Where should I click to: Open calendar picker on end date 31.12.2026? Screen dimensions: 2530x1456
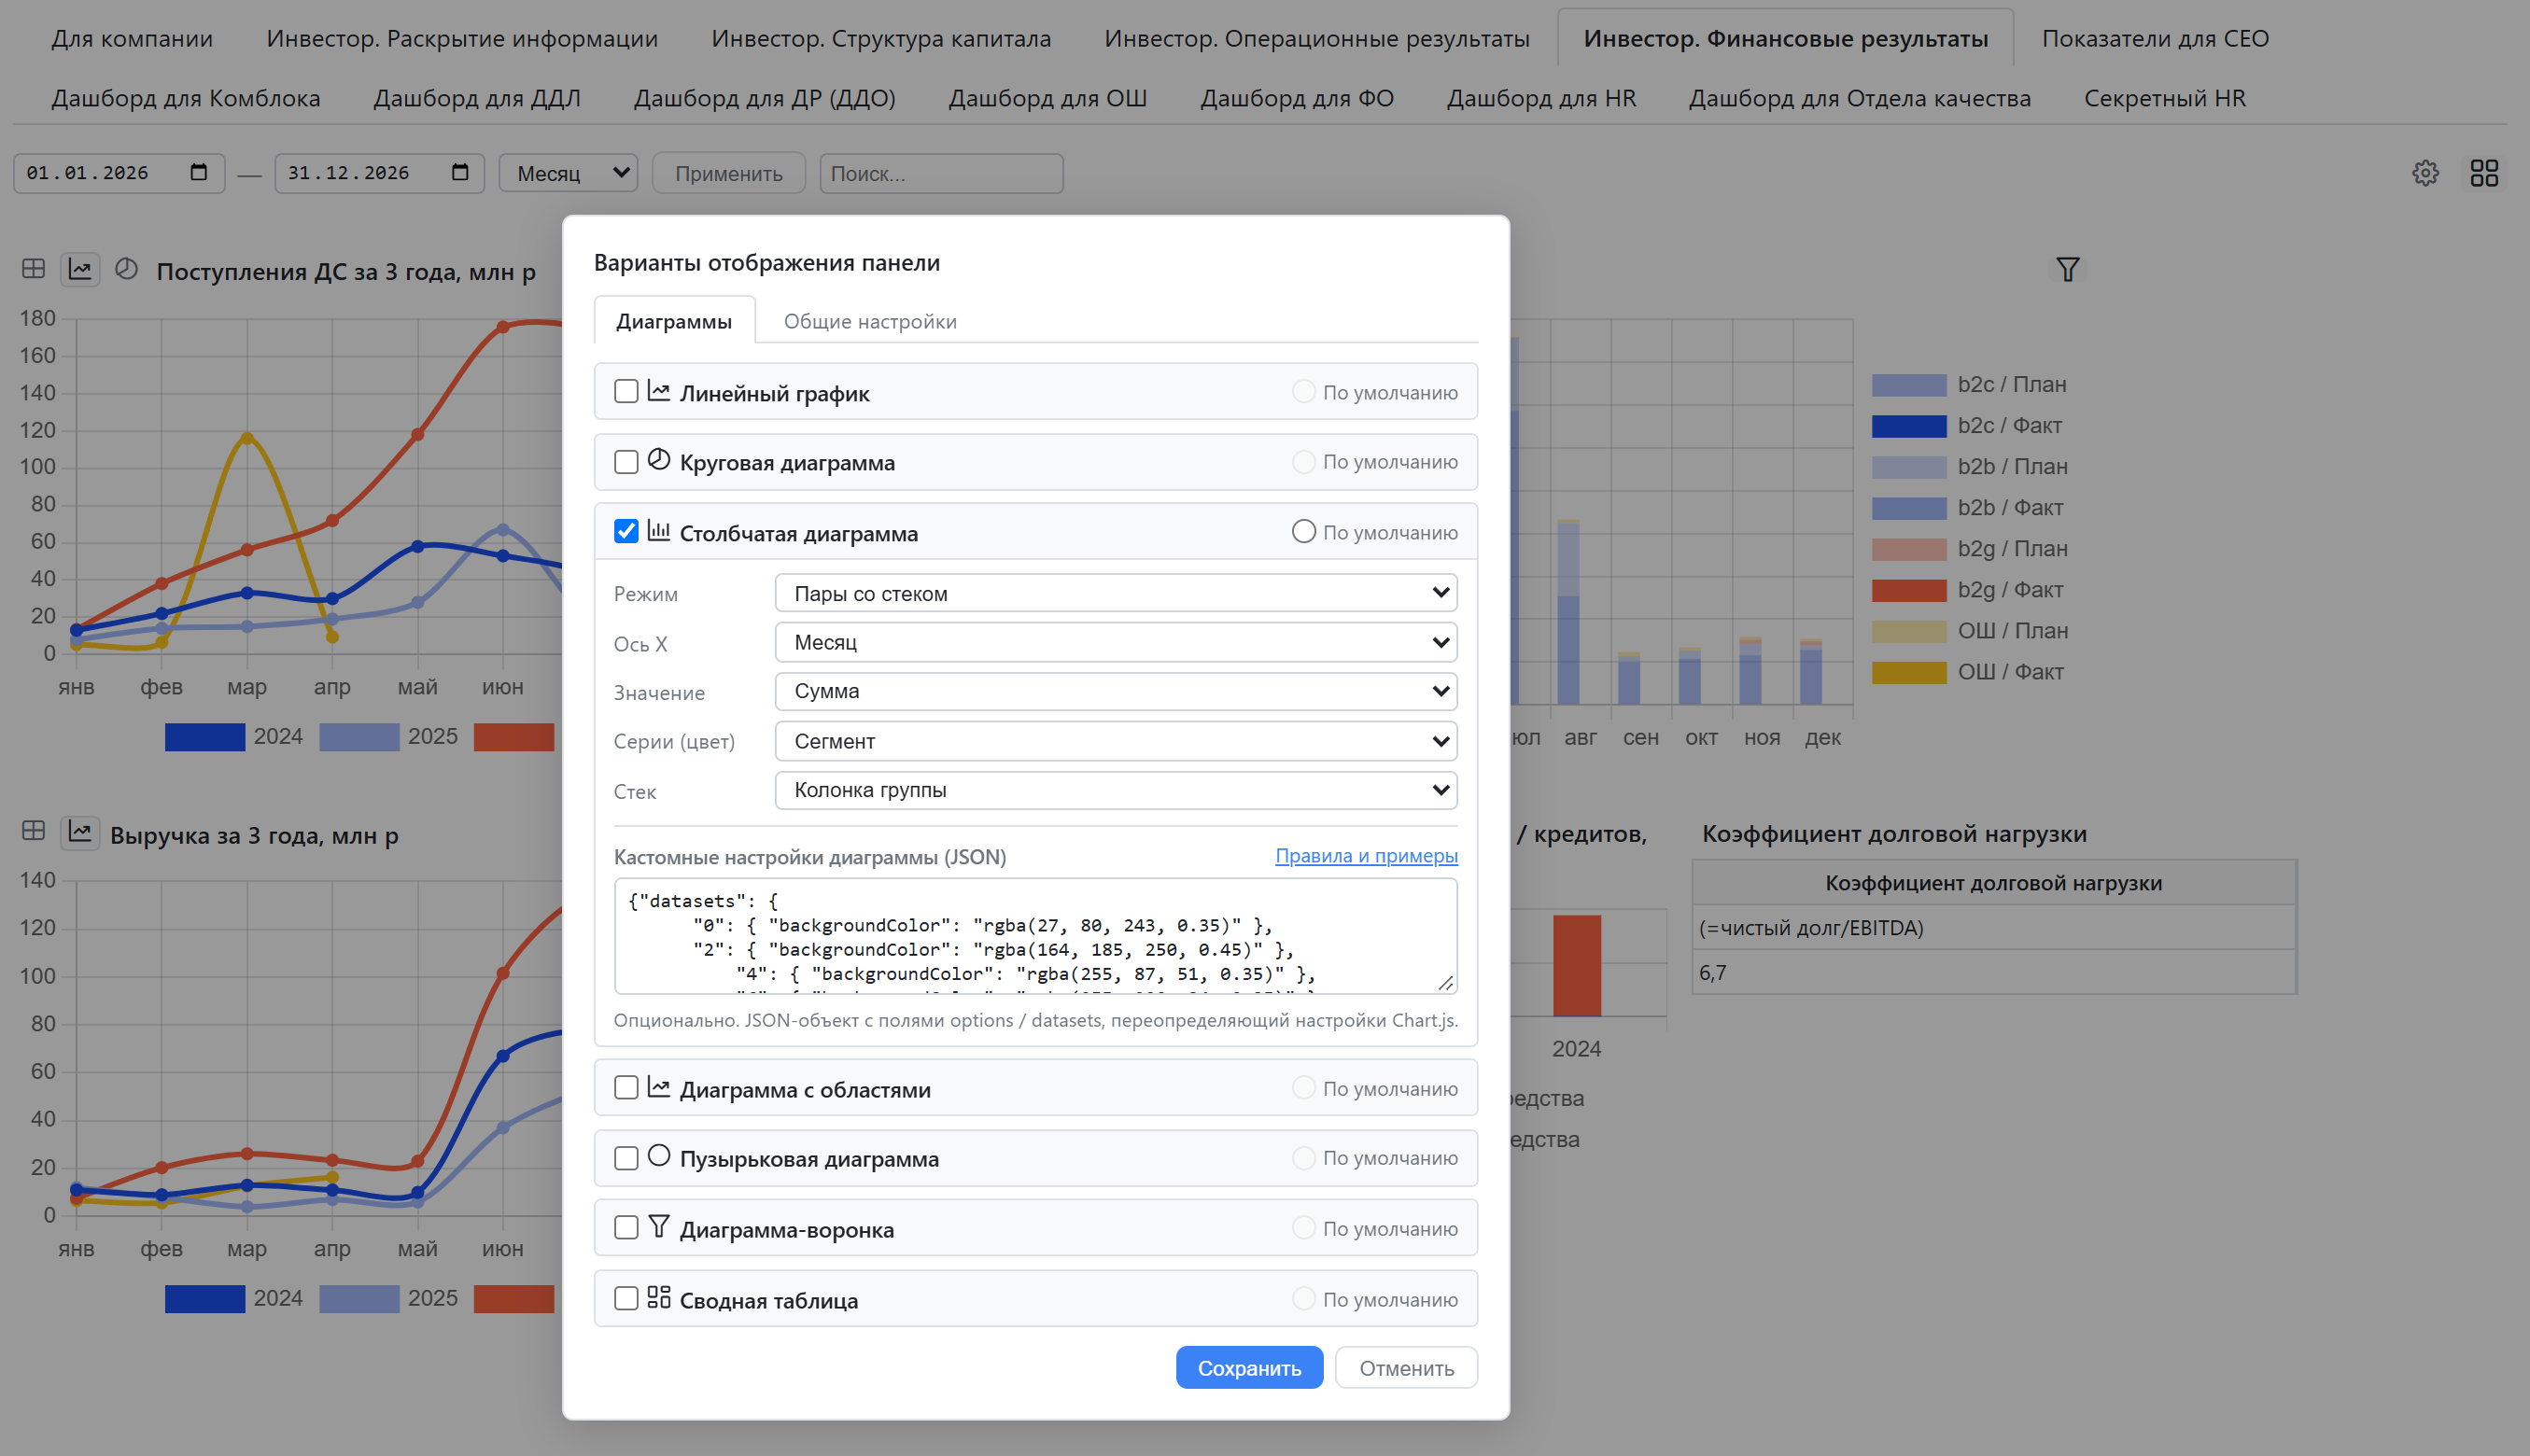(x=460, y=172)
